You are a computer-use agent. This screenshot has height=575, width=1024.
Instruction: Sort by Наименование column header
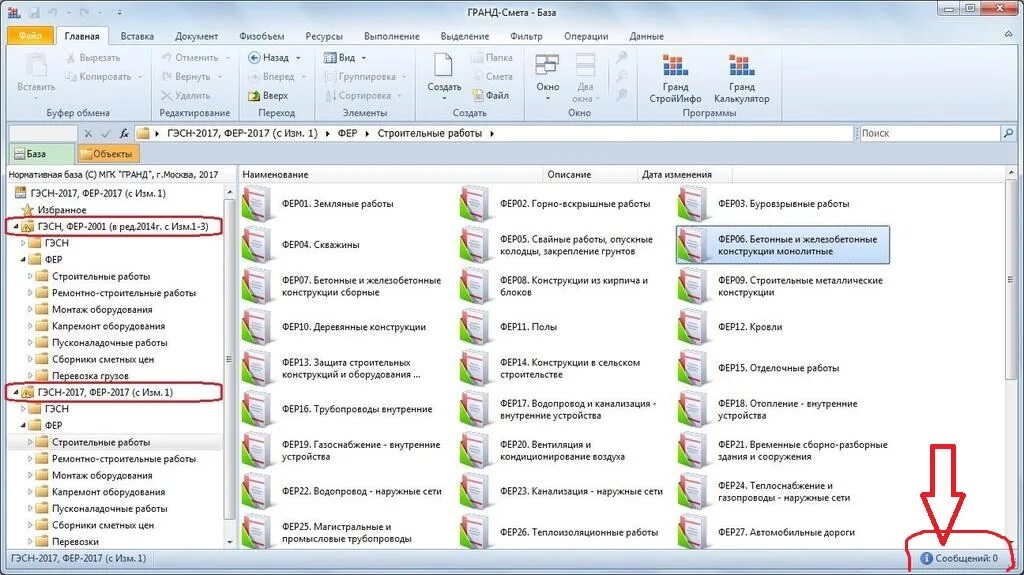point(391,174)
